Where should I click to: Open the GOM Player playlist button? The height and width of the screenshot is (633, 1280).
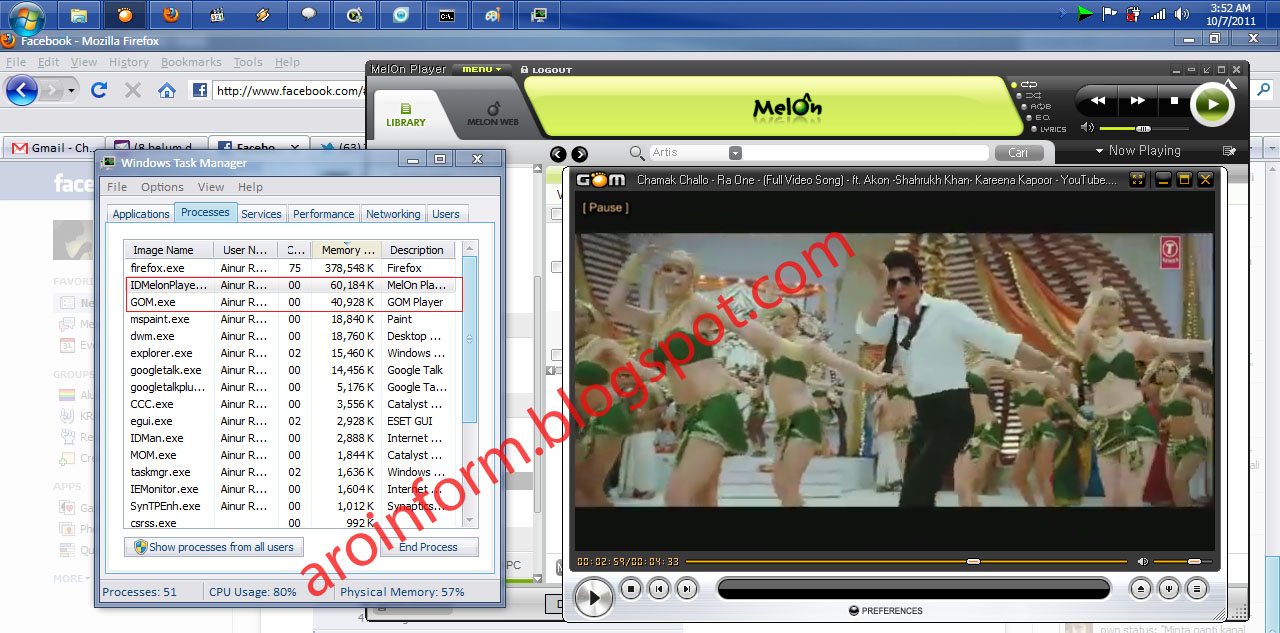click(1197, 590)
